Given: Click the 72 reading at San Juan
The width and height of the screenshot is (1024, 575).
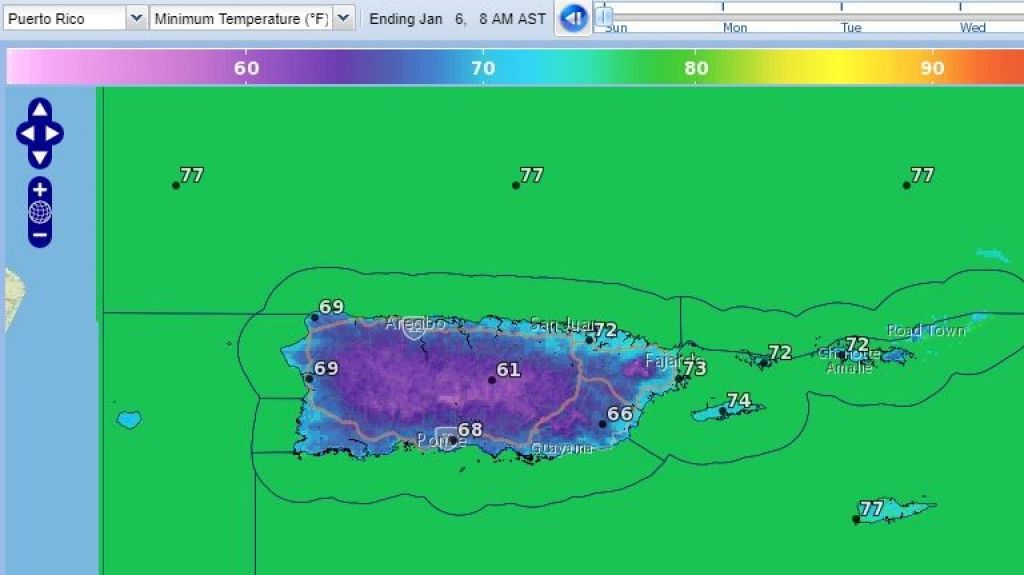Looking at the screenshot, I should [x=590, y=340].
